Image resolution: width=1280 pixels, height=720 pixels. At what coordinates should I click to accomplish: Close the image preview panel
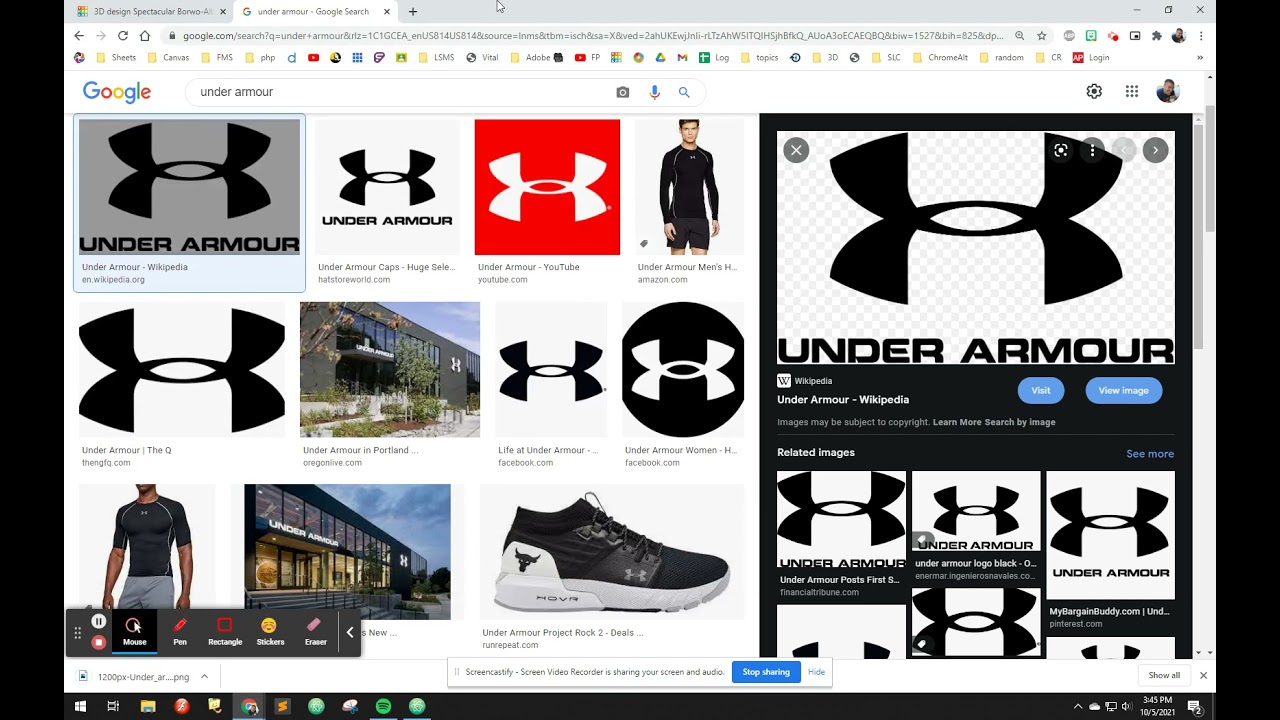(x=796, y=150)
